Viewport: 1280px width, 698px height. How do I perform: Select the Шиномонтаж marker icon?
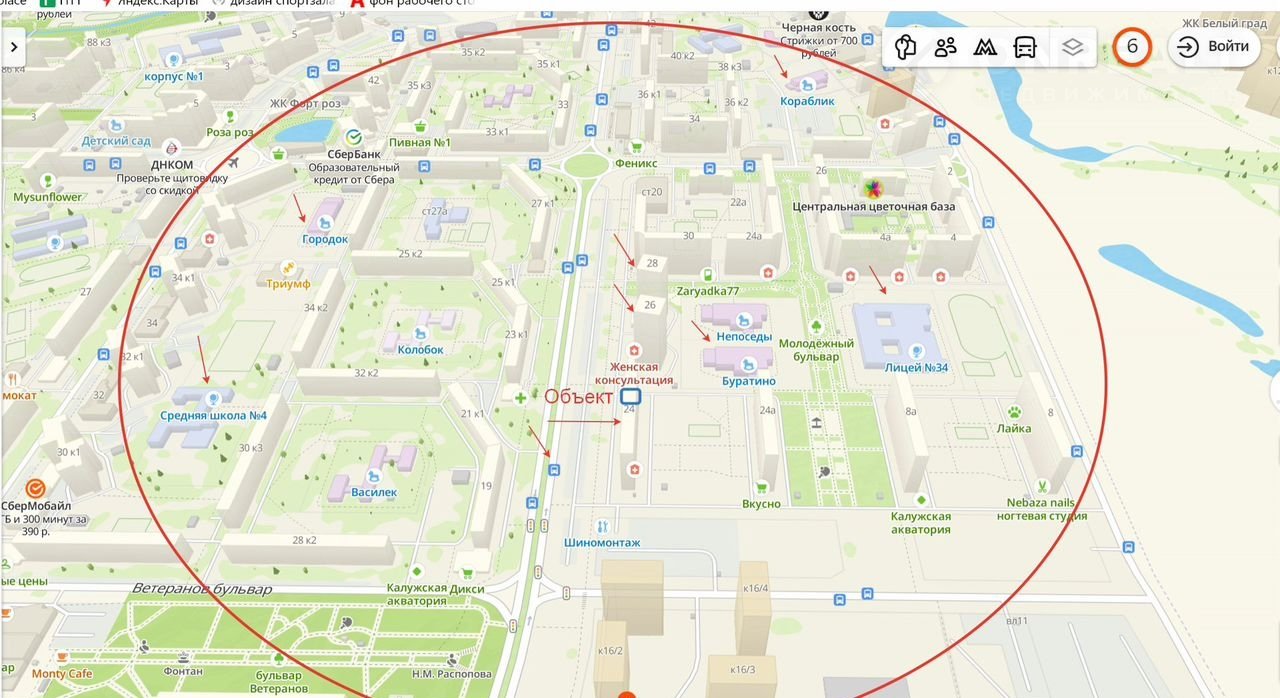pos(601,526)
